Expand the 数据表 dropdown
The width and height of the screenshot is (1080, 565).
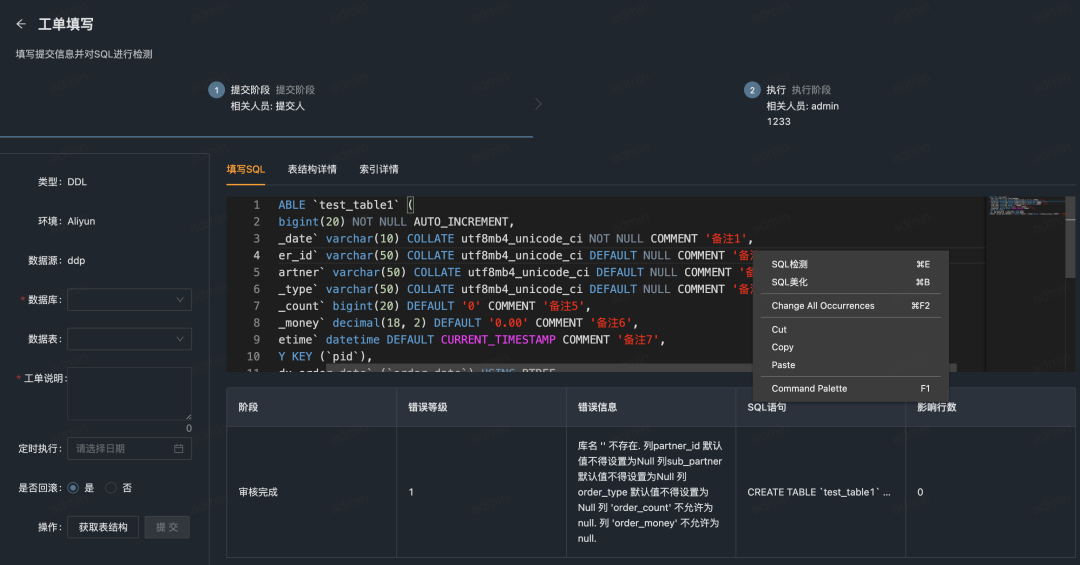(129, 339)
